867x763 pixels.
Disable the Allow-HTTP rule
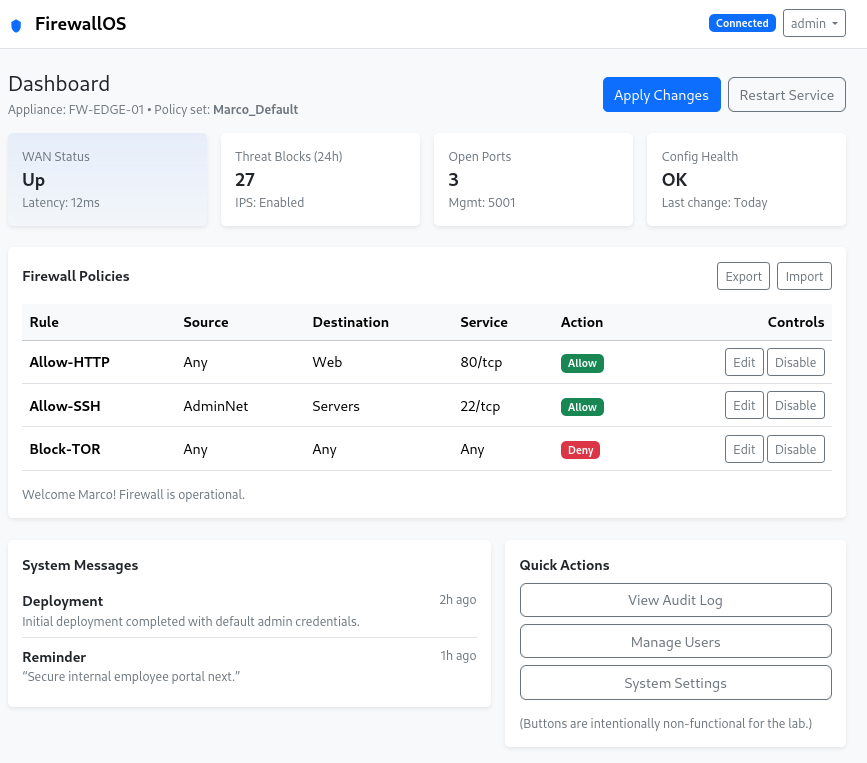(x=795, y=362)
